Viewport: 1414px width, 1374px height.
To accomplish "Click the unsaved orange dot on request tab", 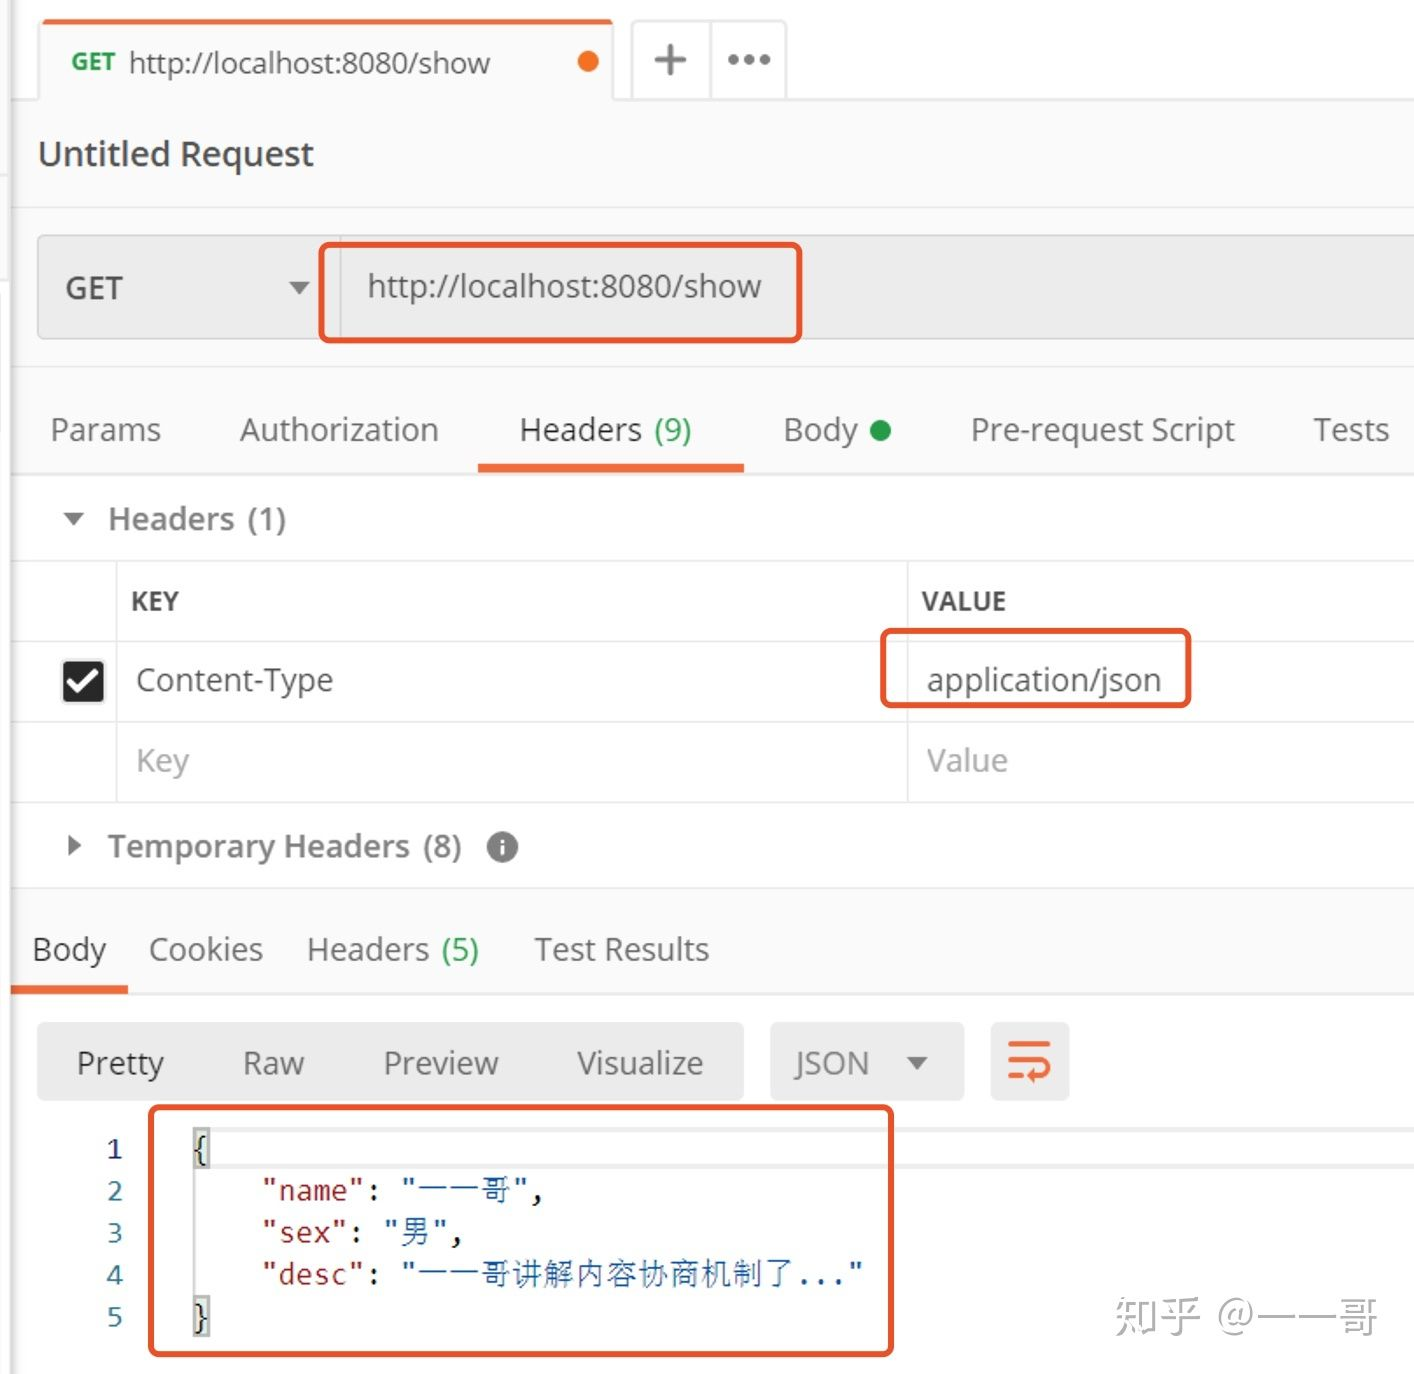I will [x=588, y=62].
